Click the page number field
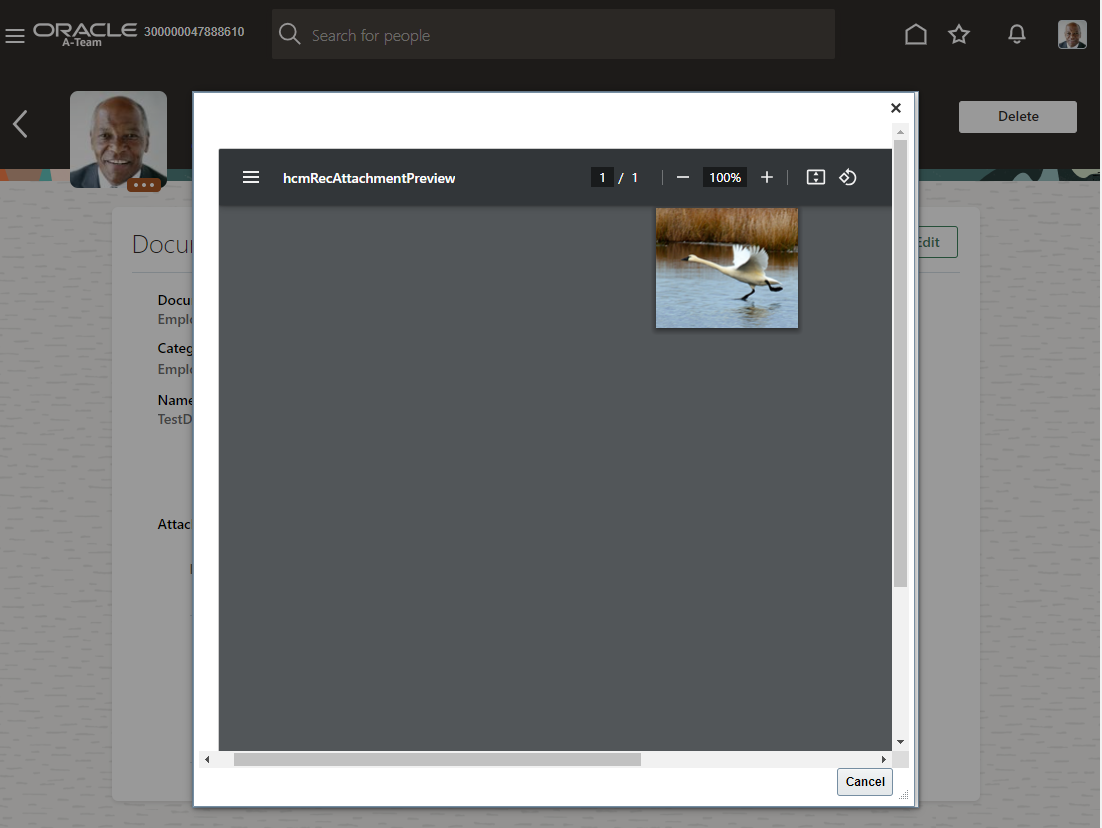 click(x=601, y=177)
